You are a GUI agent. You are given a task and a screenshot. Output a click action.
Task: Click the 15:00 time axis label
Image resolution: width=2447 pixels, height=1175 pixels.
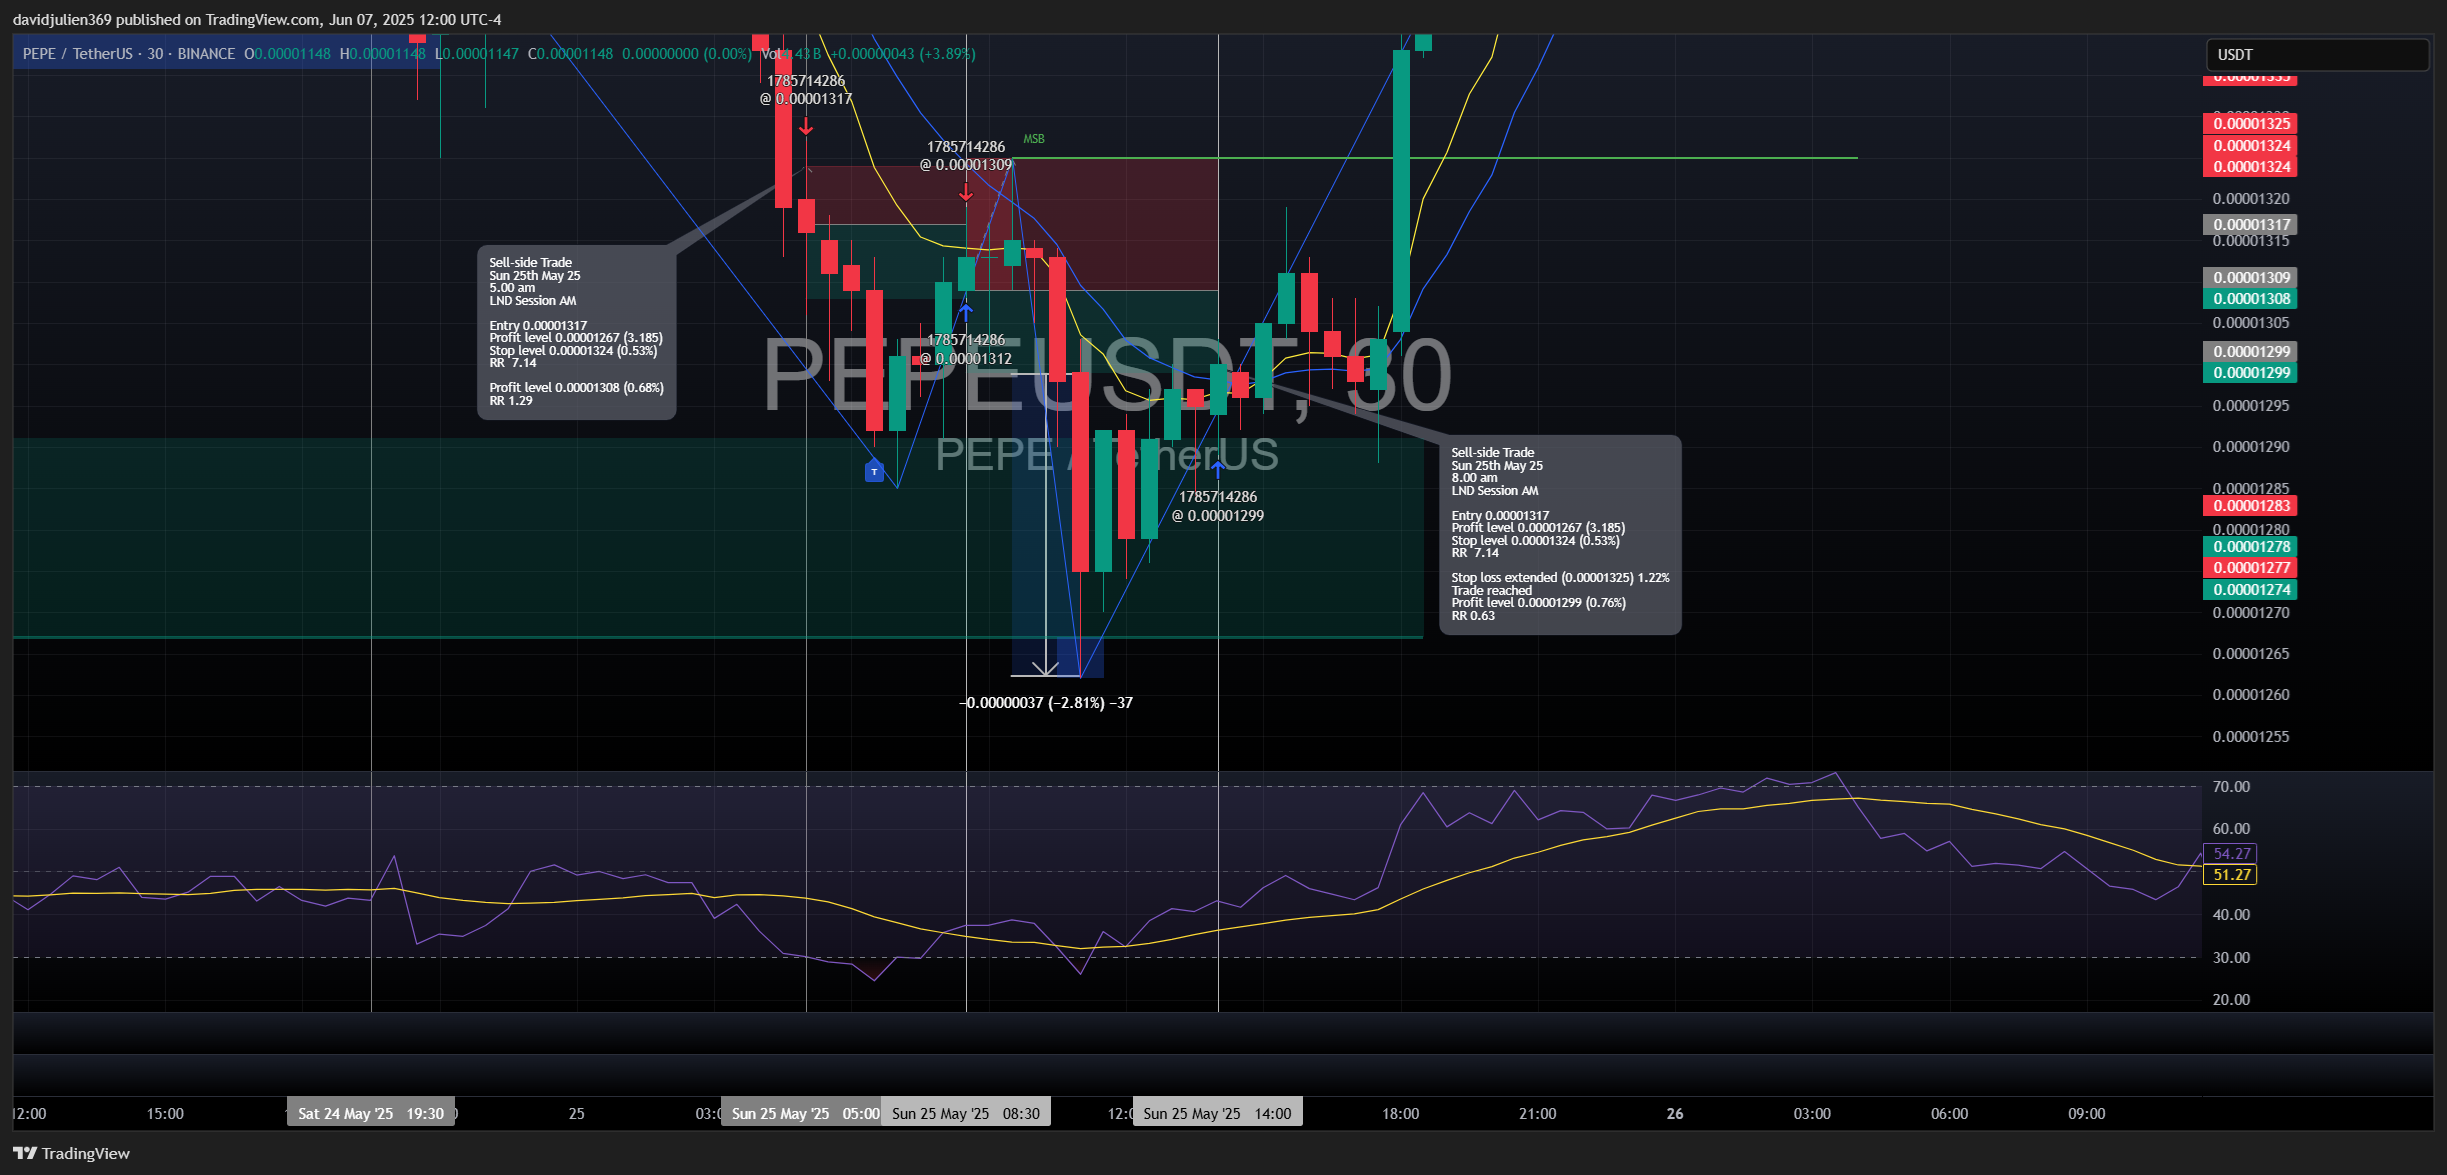[165, 1114]
